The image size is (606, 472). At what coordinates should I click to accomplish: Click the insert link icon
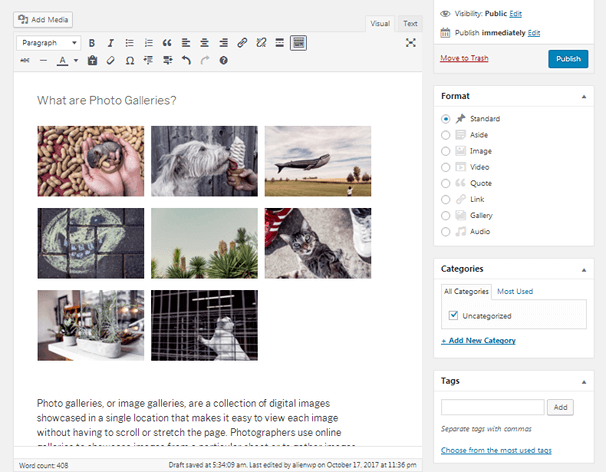[x=242, y=43]
